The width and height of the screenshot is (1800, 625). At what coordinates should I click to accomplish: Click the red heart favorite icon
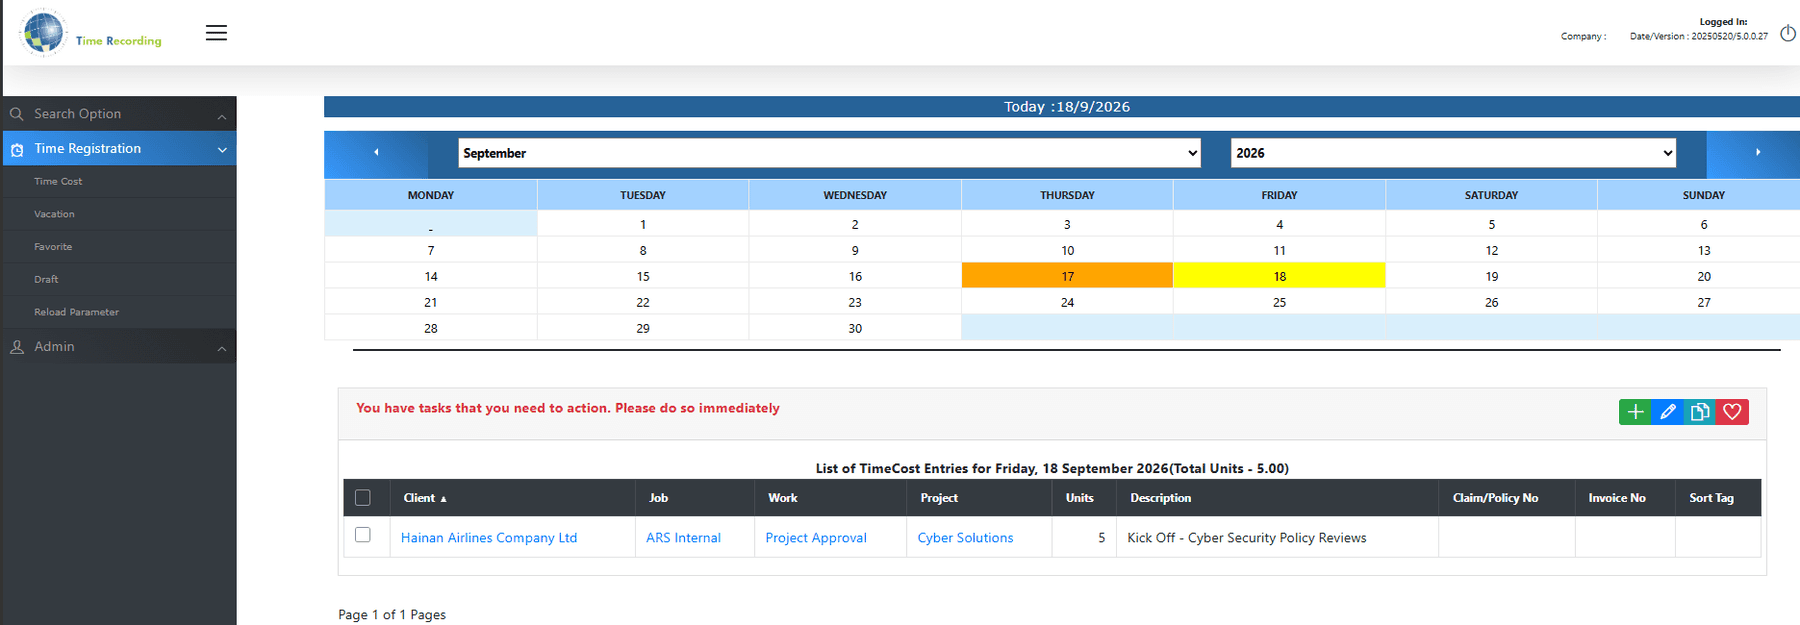[1732, 412]
